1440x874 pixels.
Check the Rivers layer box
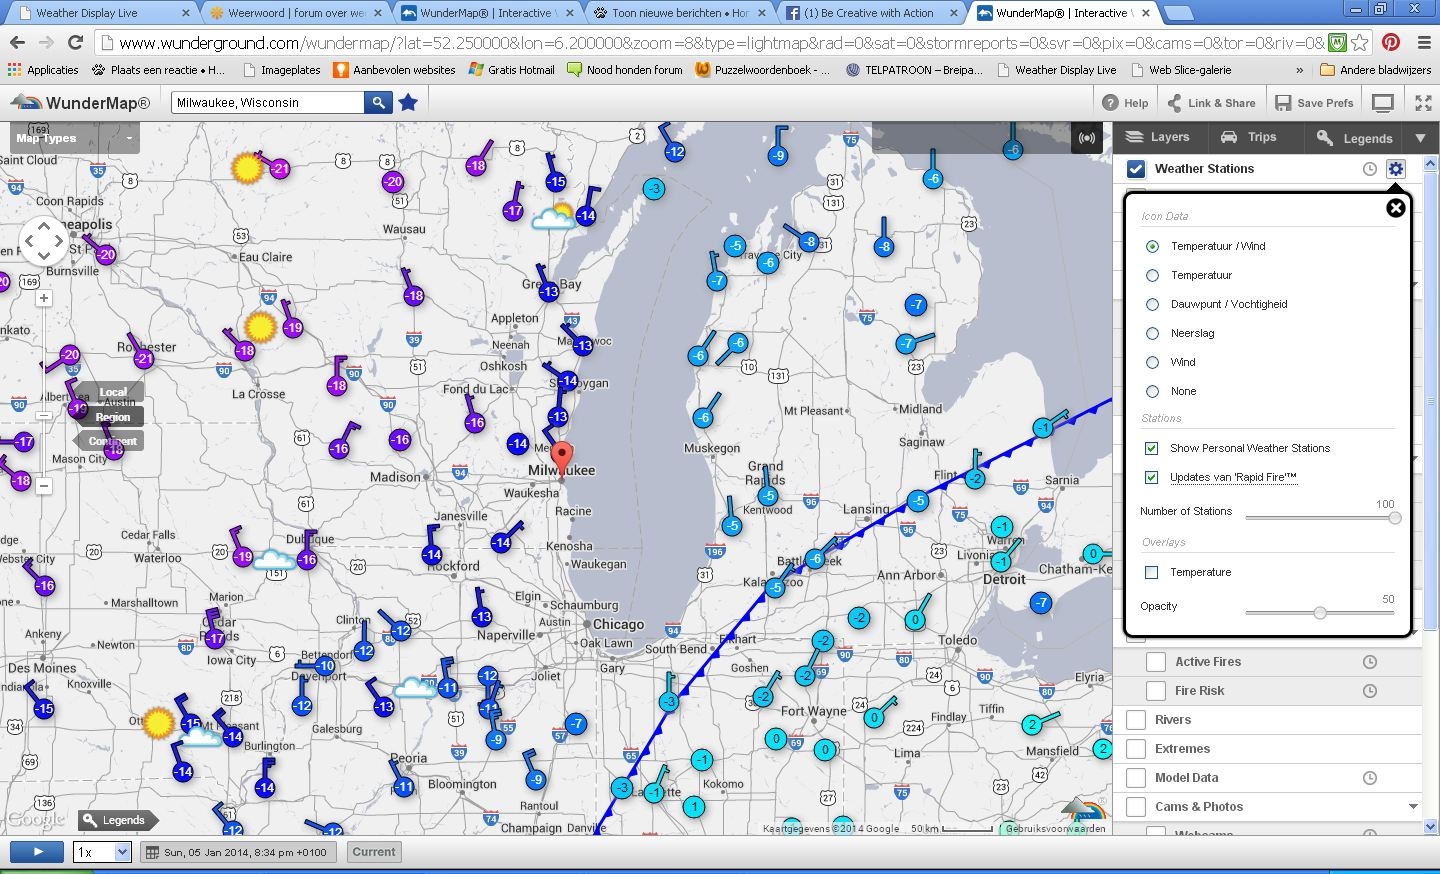click(x=1136, y=720)
